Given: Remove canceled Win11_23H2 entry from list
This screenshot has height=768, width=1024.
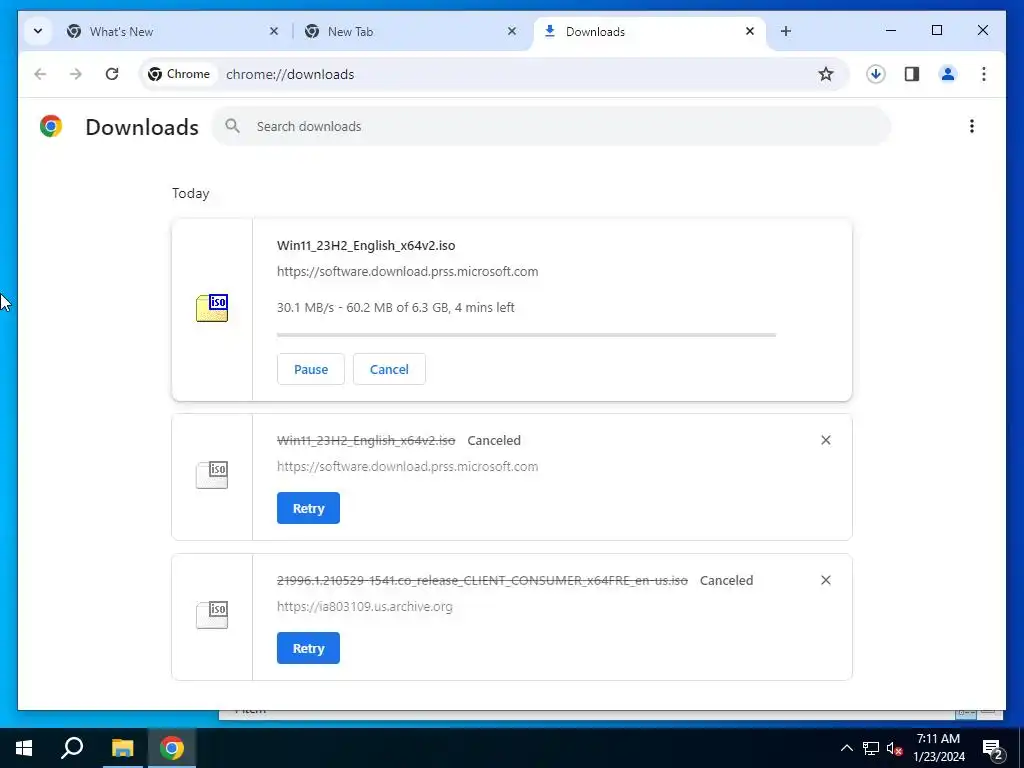Looking at the screenshot, I should (825, 440).
